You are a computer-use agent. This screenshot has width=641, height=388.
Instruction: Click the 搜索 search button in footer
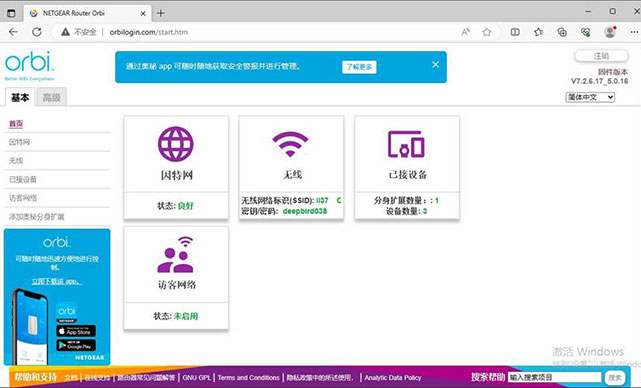coord(615,377)
